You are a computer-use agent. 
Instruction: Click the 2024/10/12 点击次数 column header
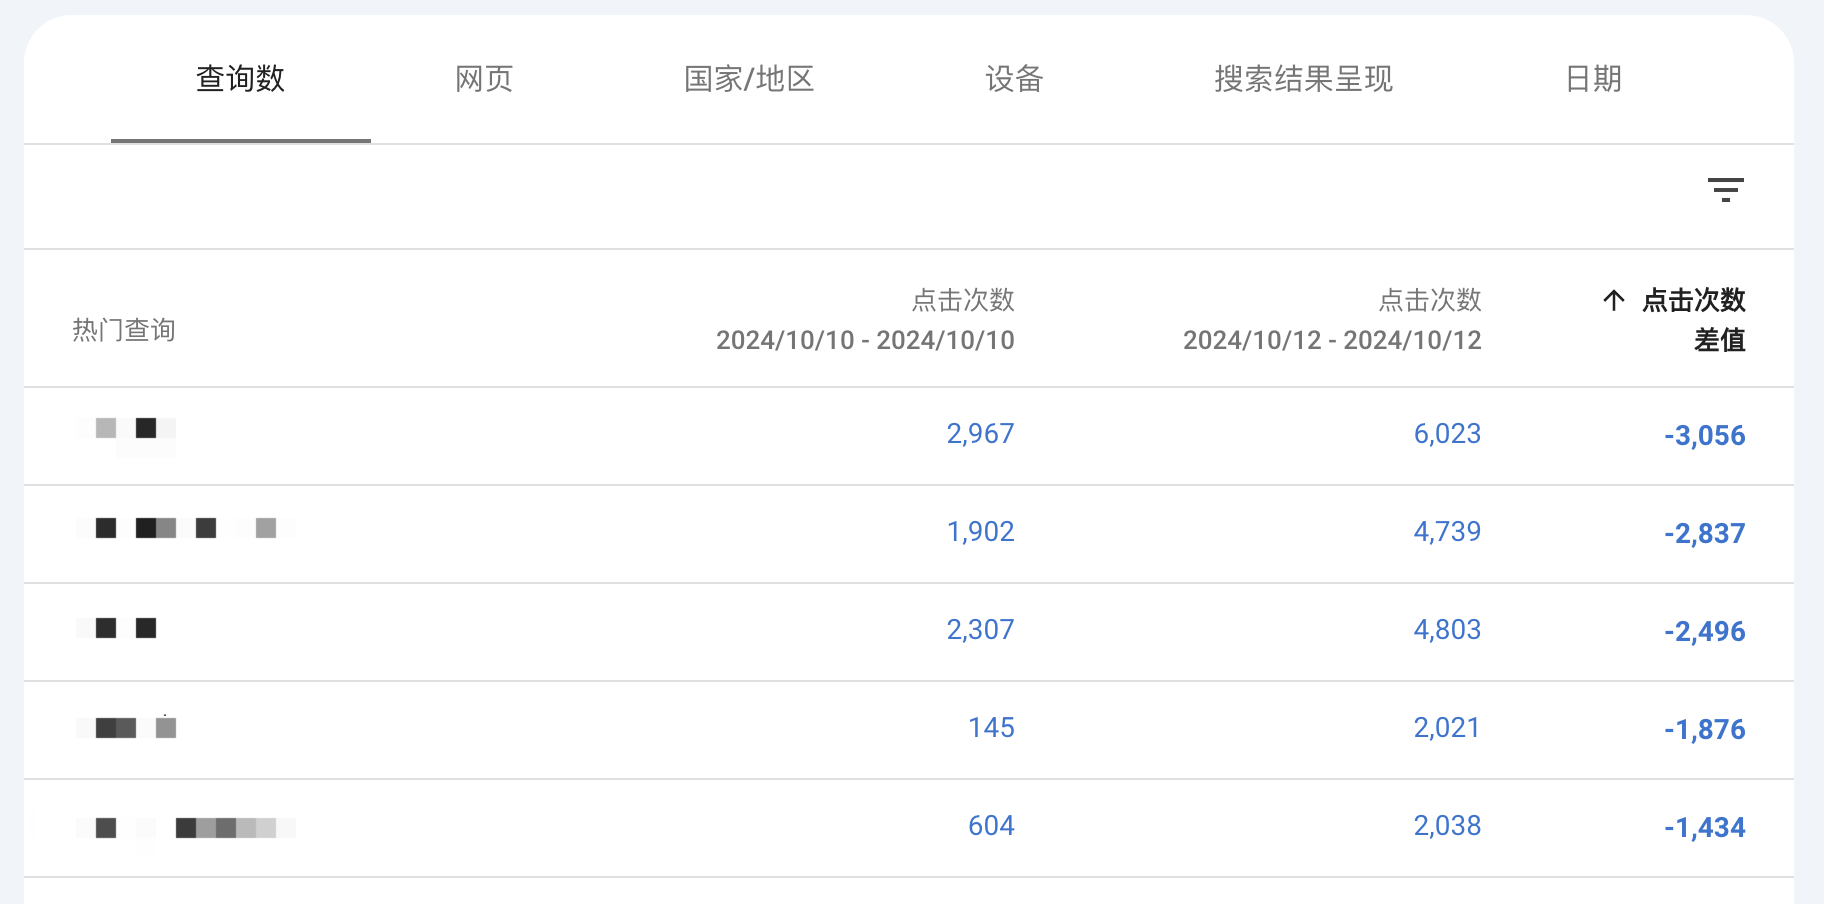pyautogui.click(x=1332, y=320)
